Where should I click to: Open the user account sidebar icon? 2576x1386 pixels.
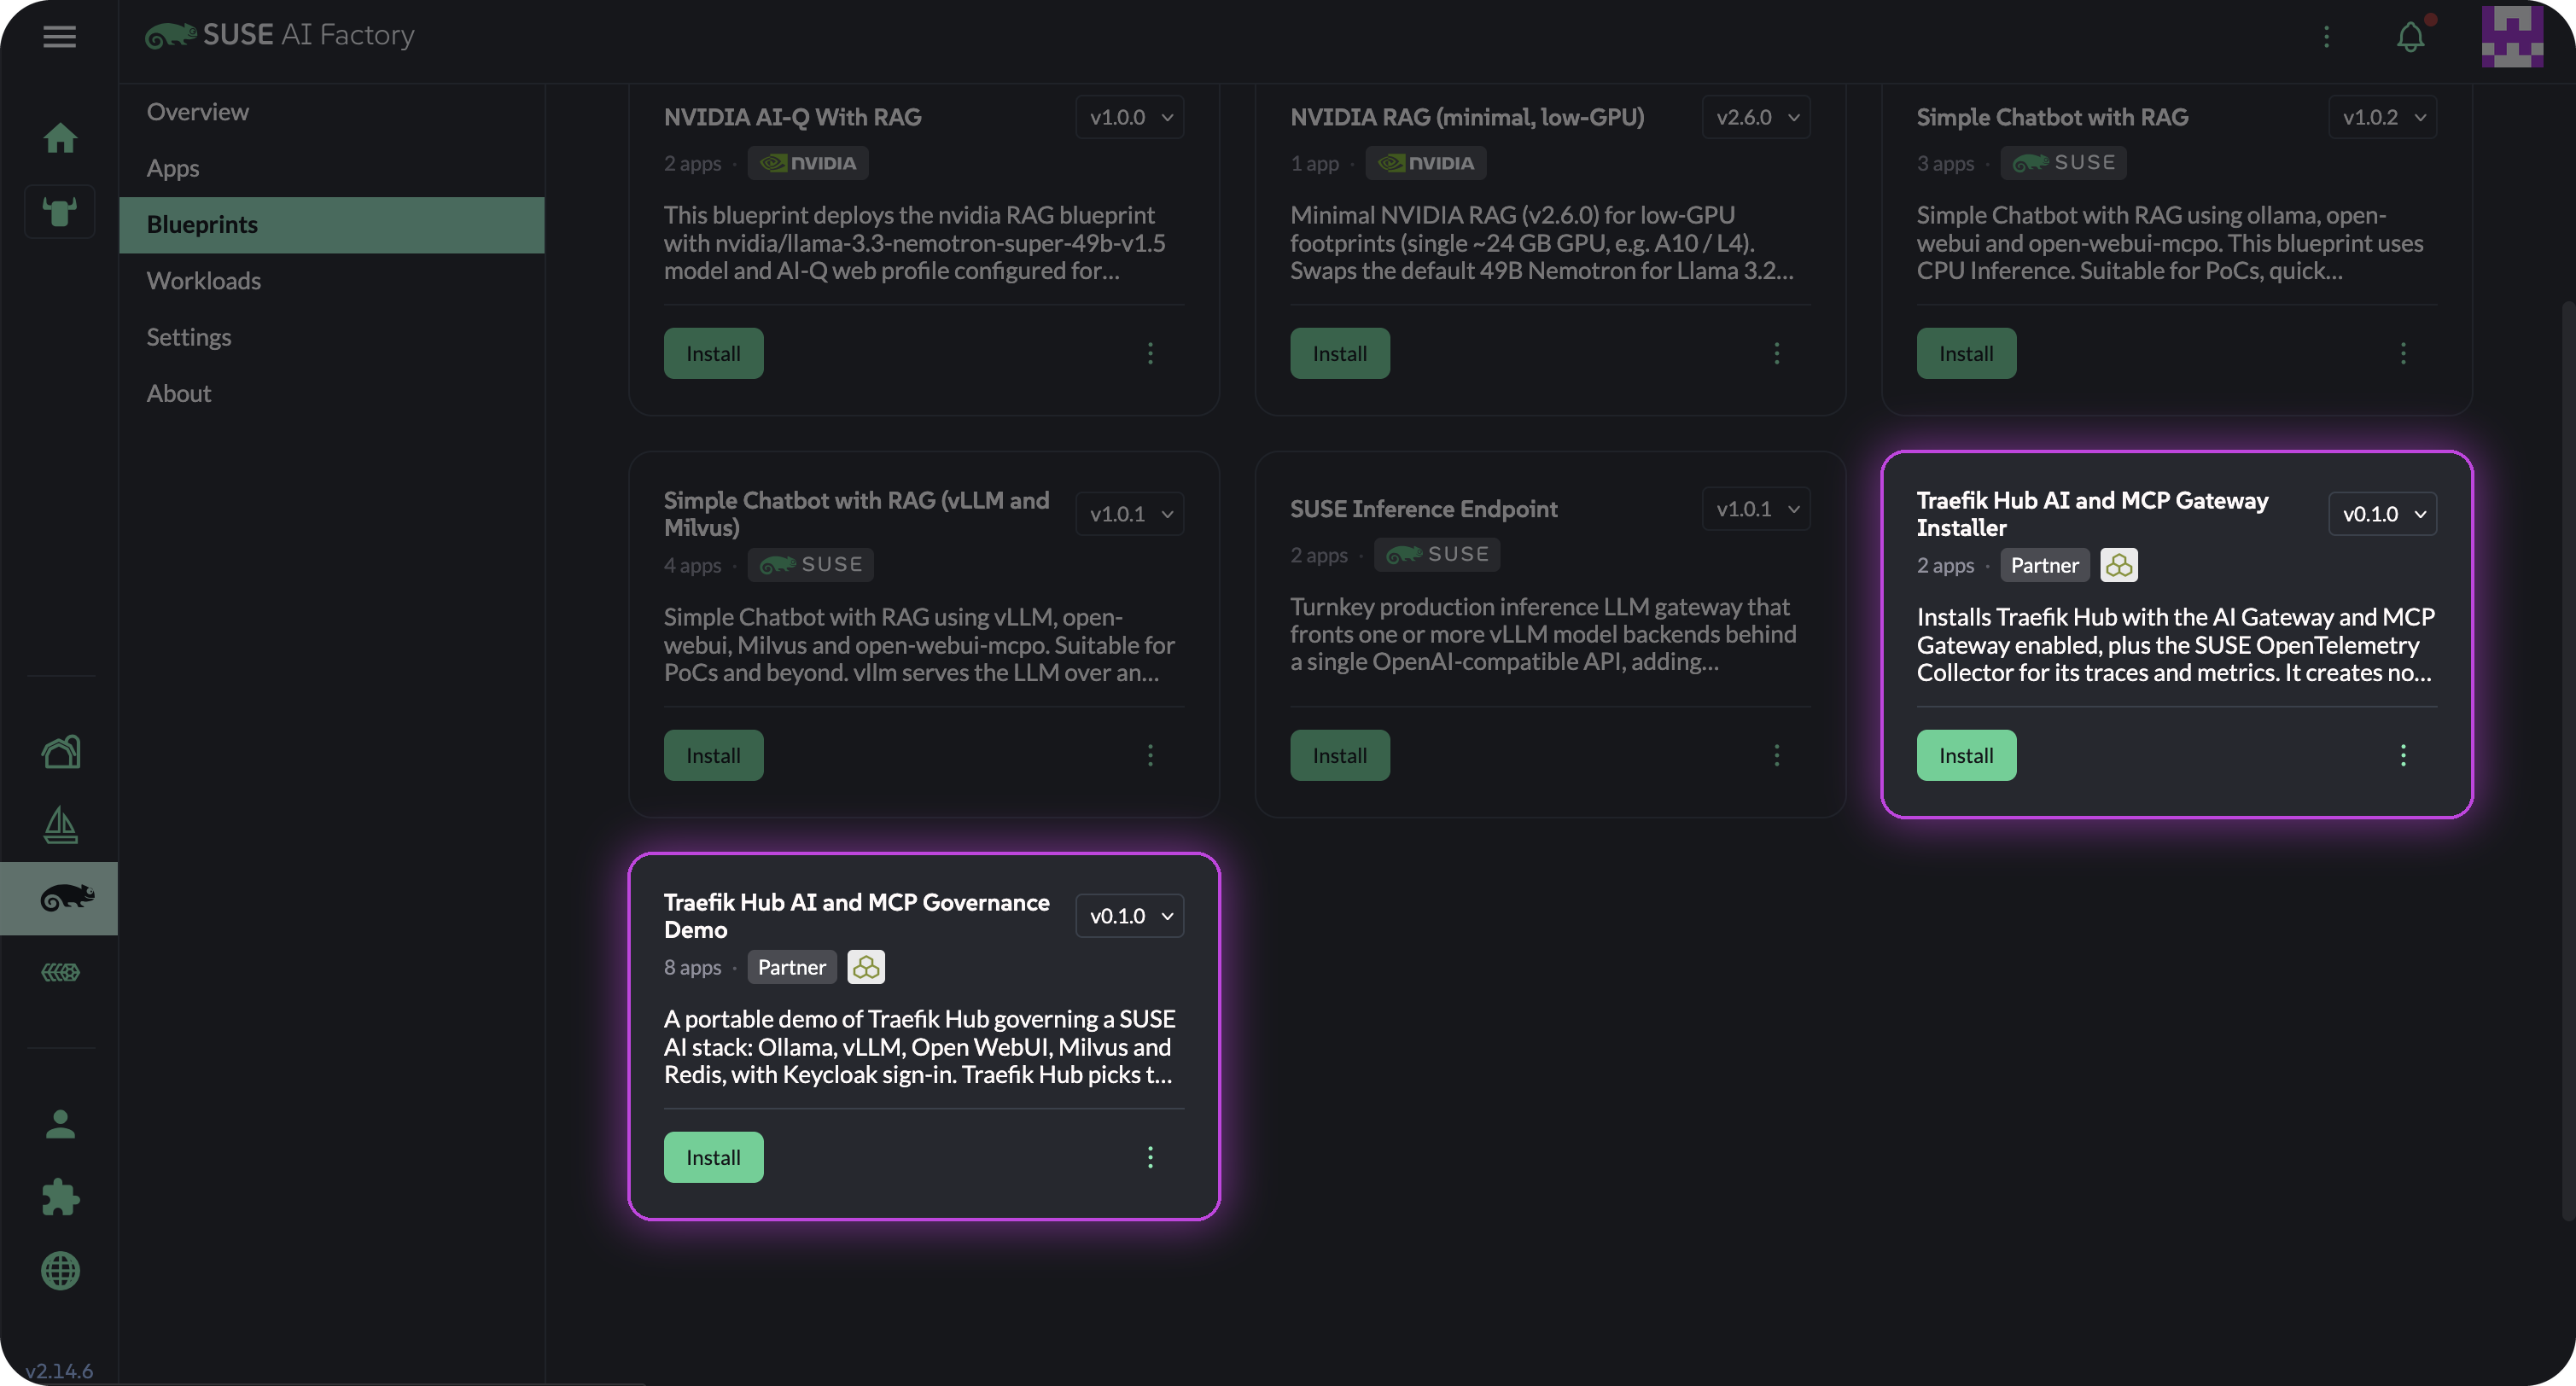tap(60, 1124)
